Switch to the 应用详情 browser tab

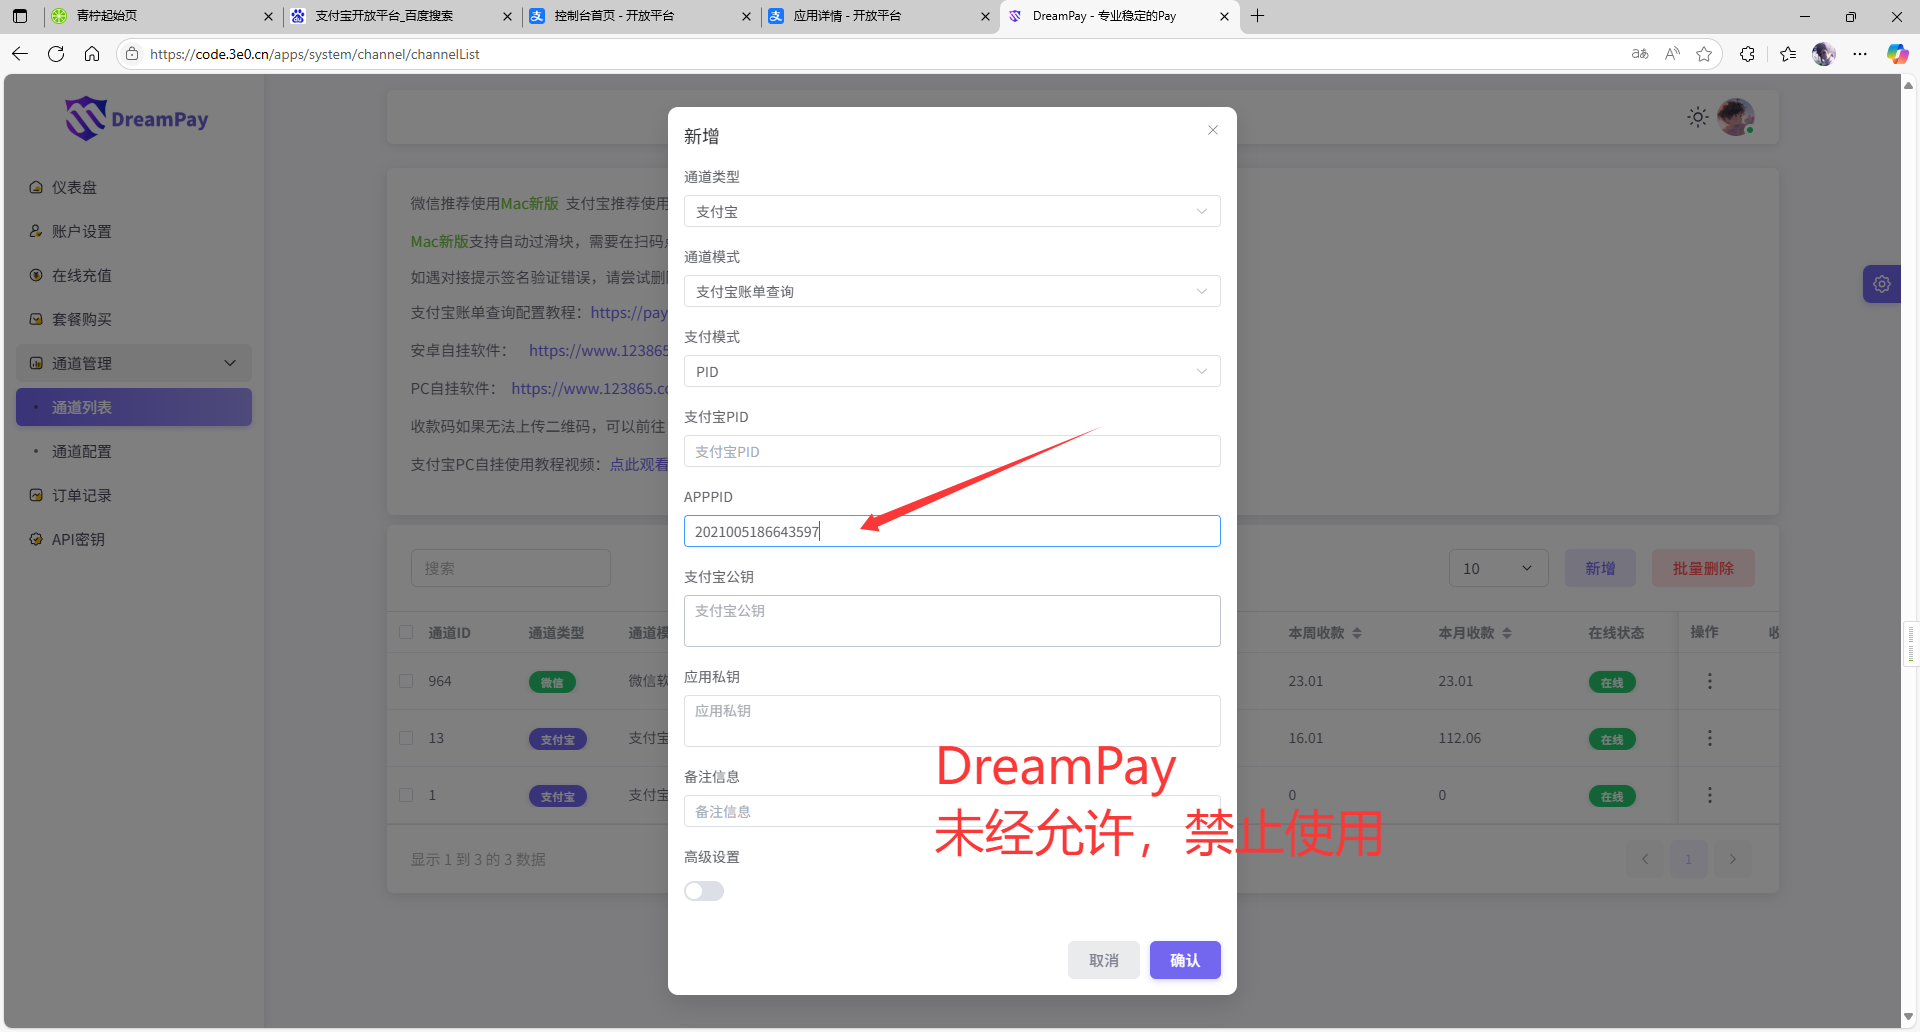(870, 16)
